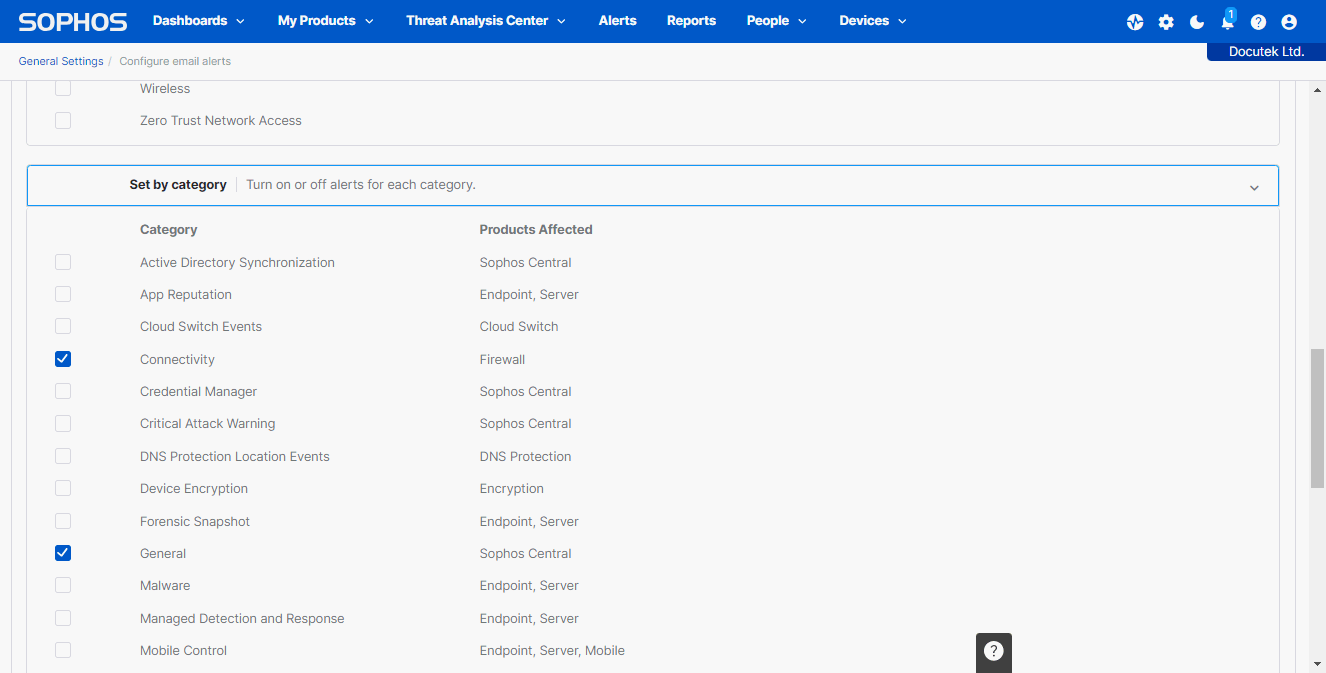This screenshot has height=673, width=1326.
Task: Click the scrollbar up arrow
Action: tap(1317, 90)
